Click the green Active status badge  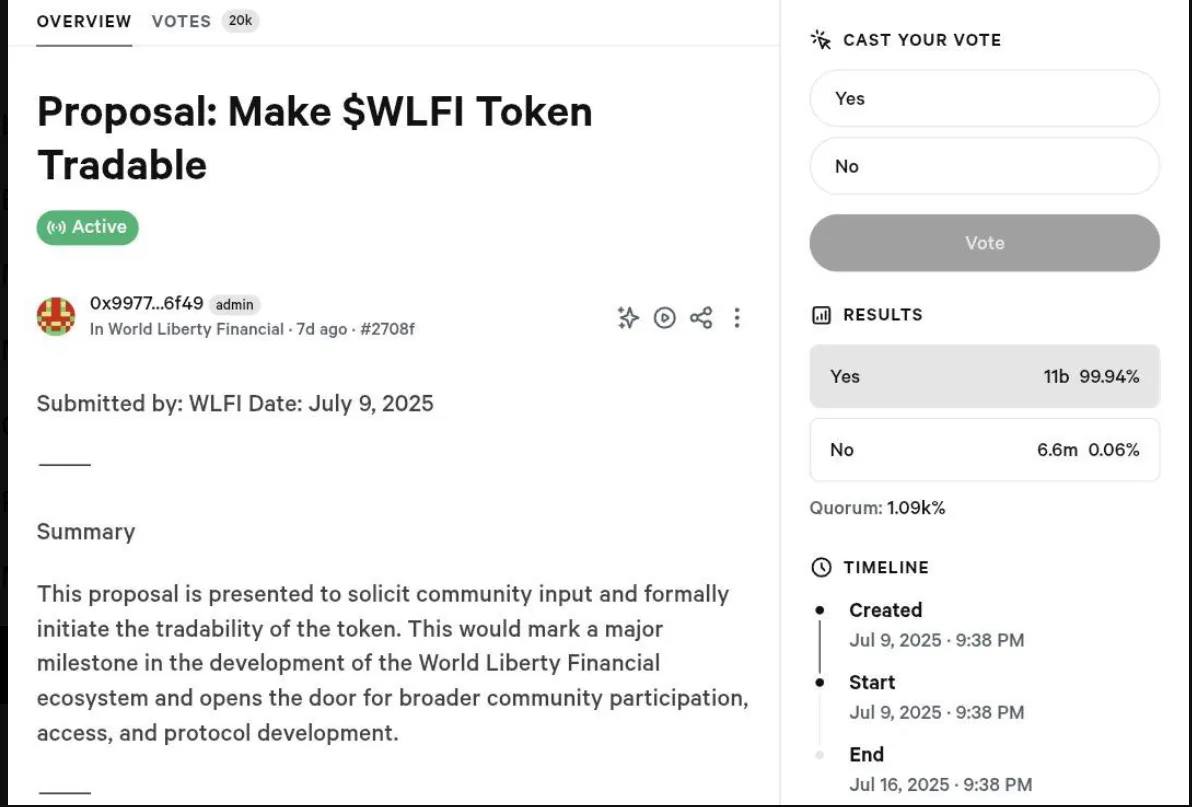tap(88, 227)
